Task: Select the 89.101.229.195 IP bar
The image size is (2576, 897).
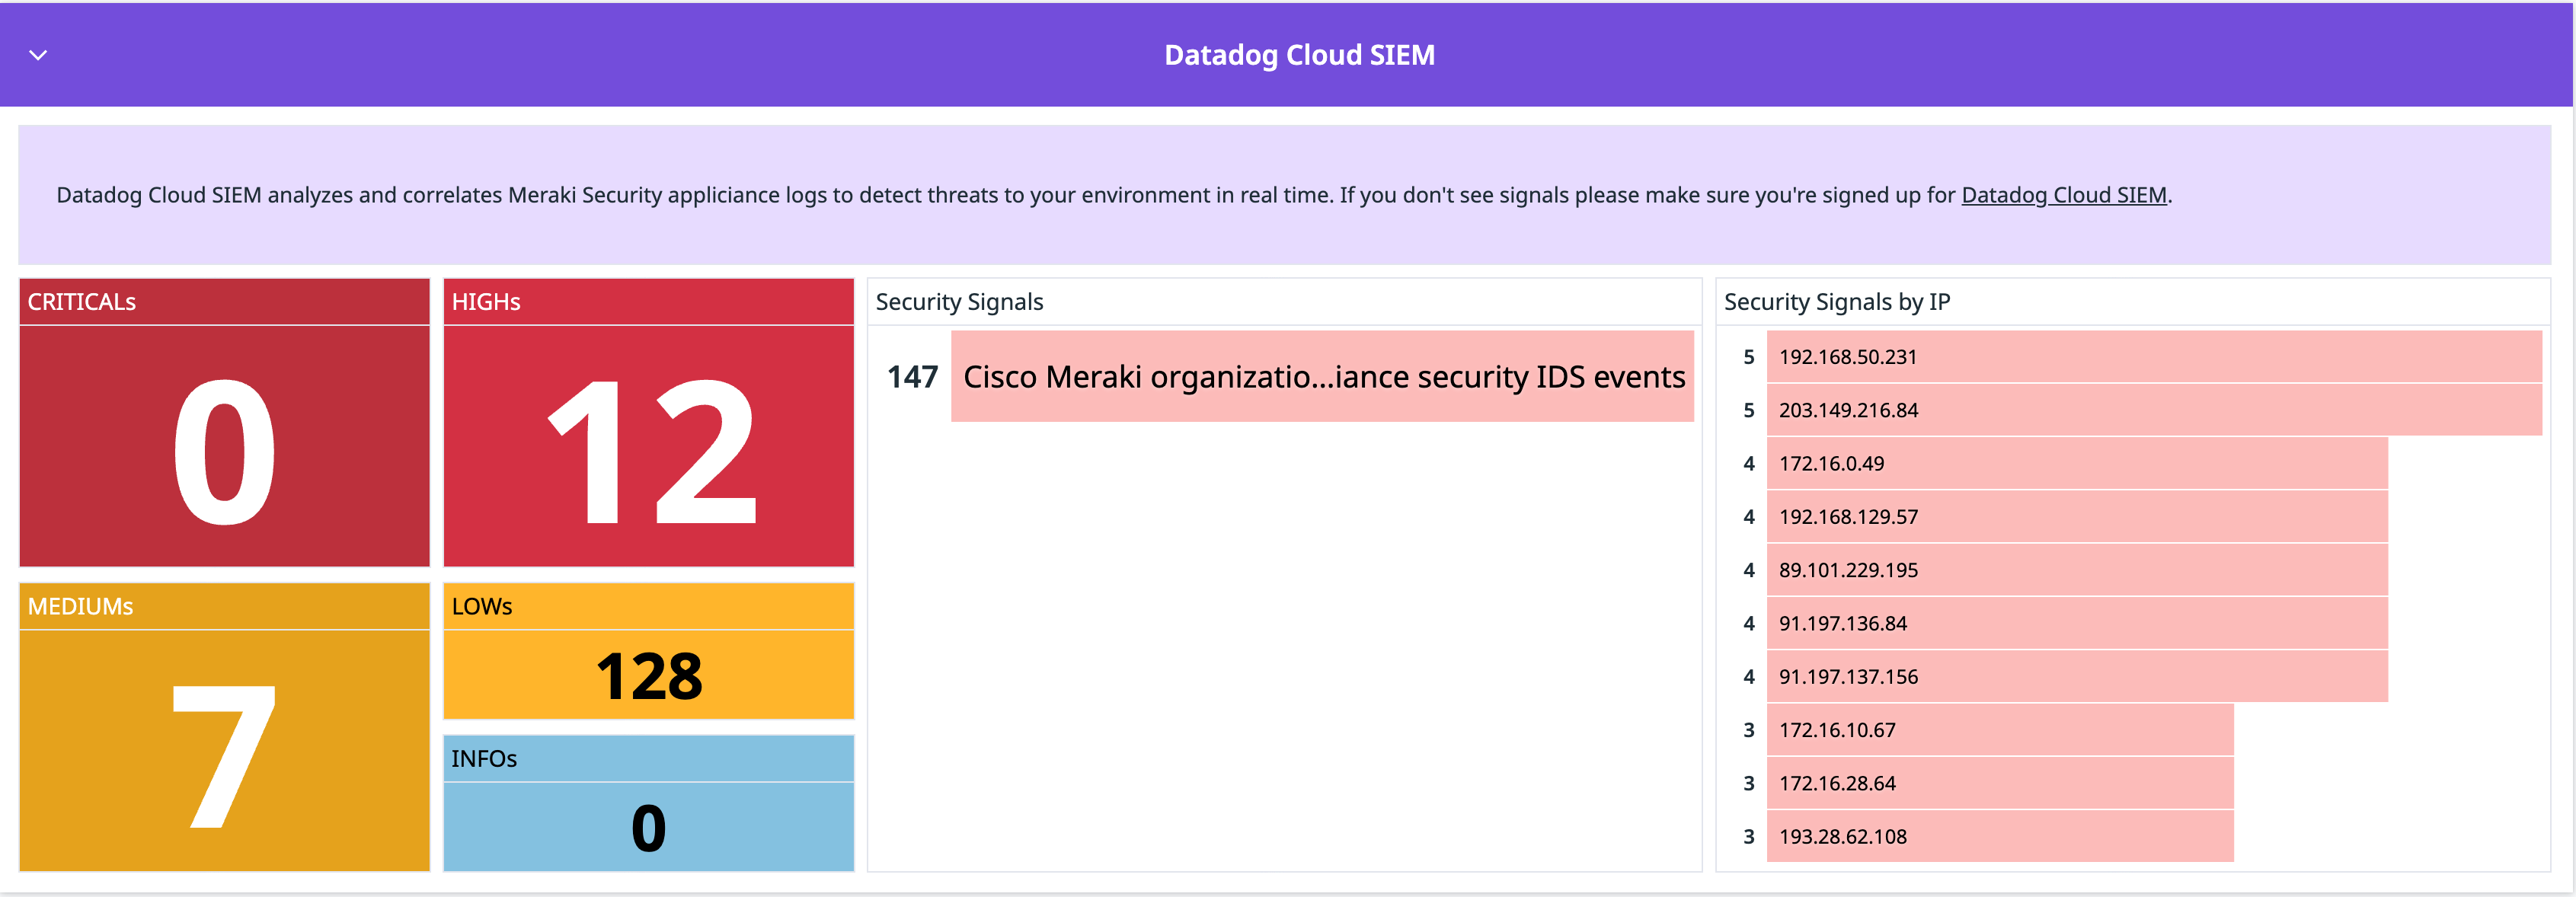Action: tap(2076, 570)
